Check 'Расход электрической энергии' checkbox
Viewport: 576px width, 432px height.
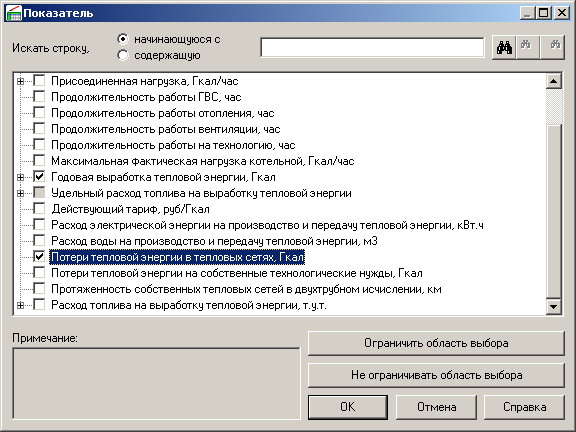click(39, 224)
